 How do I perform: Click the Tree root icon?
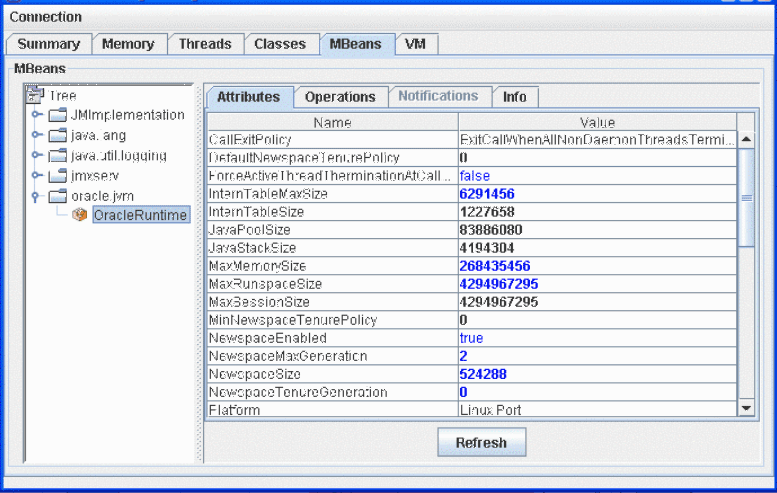35,94
